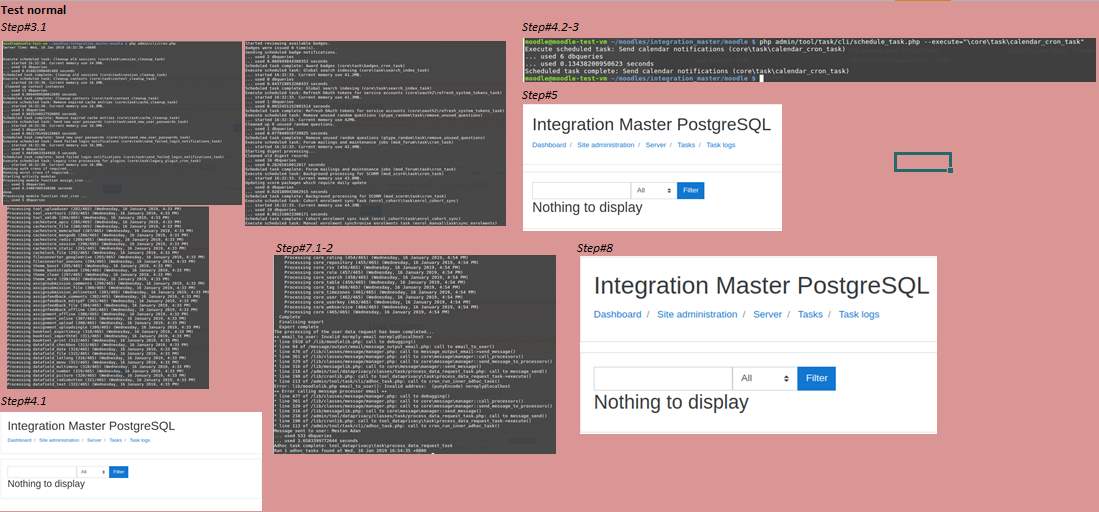Click Filter button in Step#8 panel
This screenshot has width=1099, height=512.
(817, 378)
